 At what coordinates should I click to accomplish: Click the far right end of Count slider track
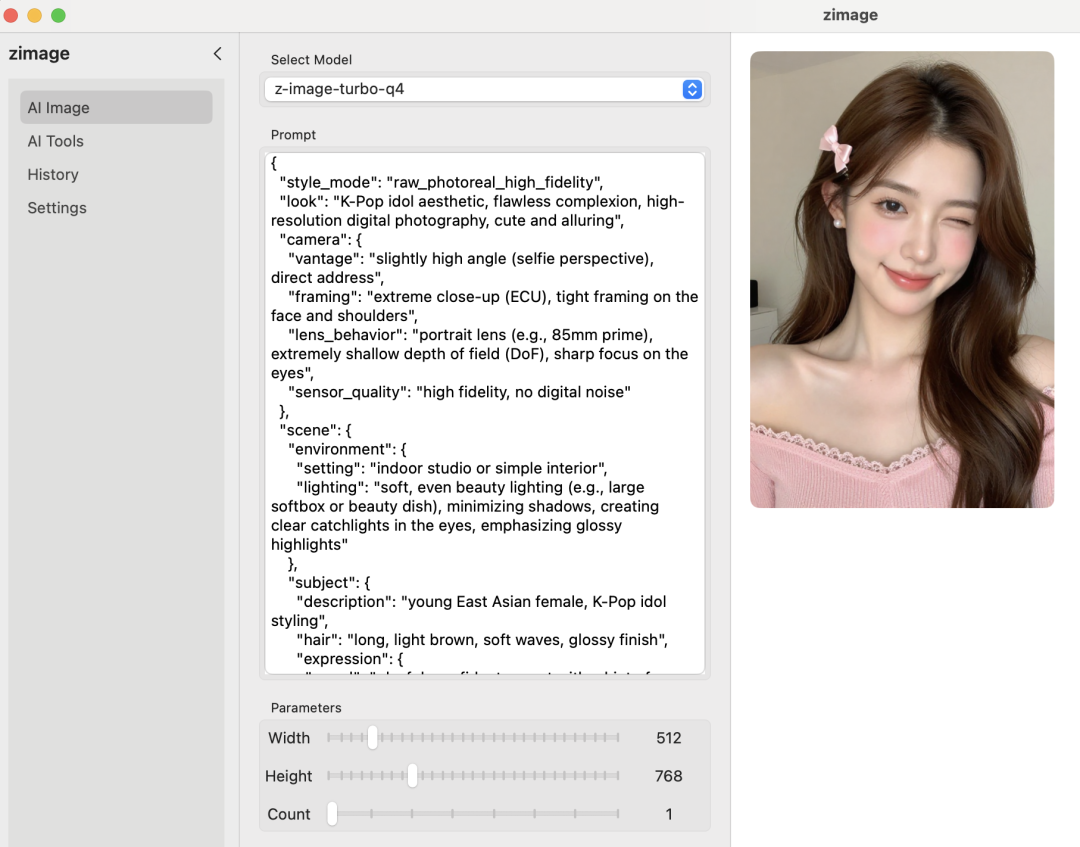tap(618, 814)
